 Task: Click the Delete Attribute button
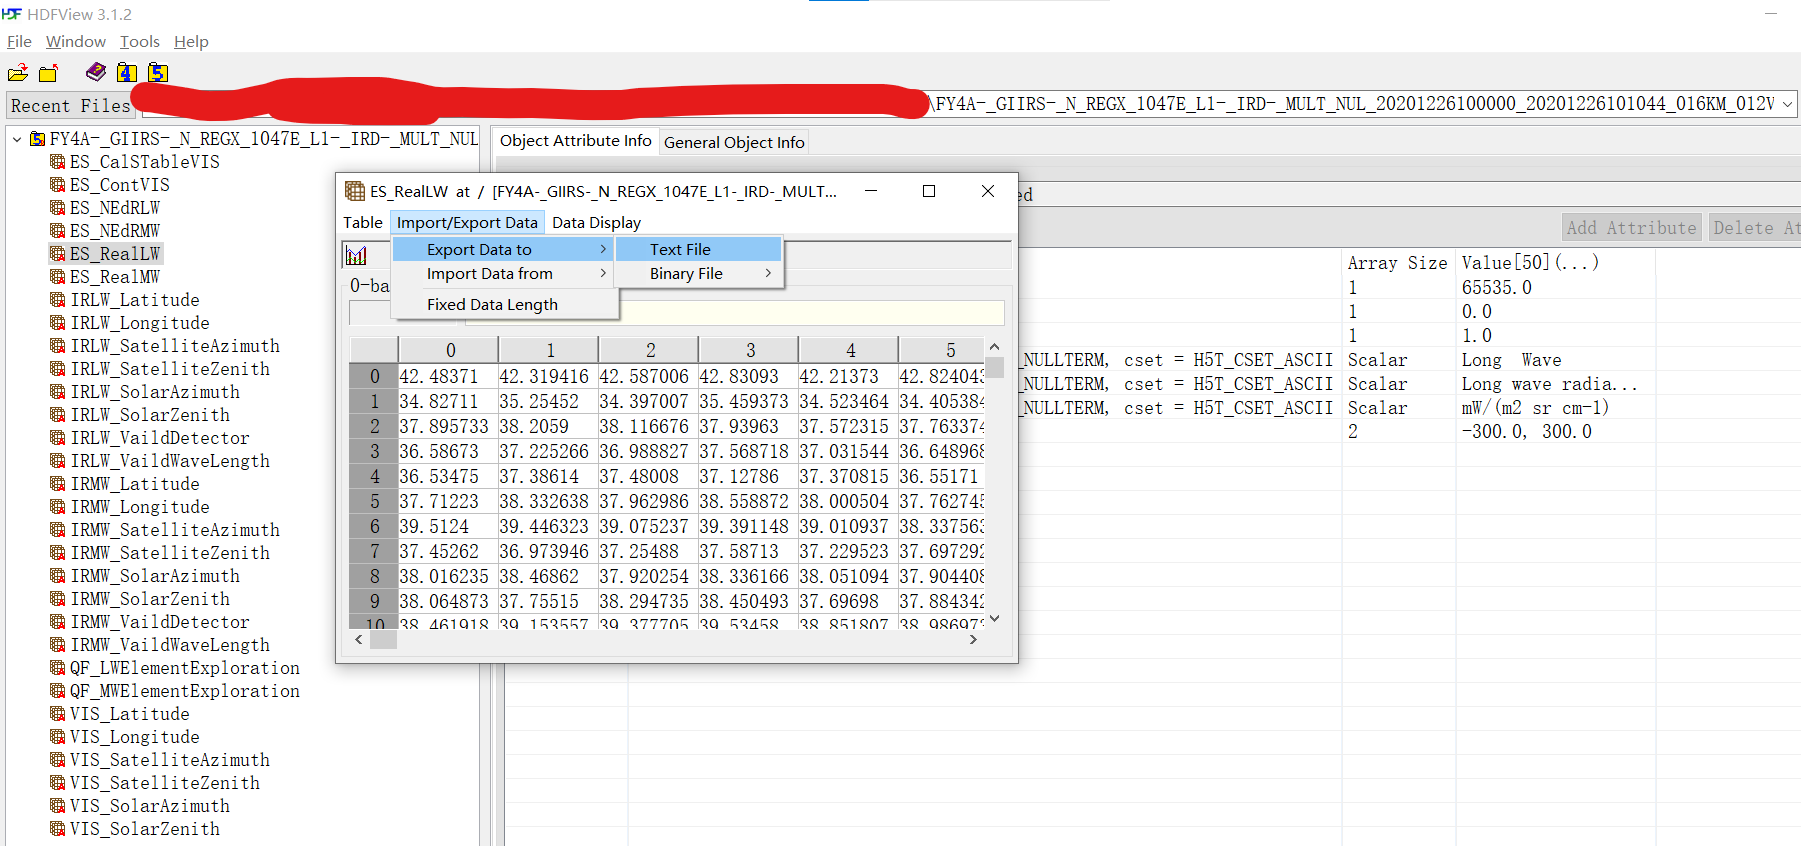[1755, 227]
